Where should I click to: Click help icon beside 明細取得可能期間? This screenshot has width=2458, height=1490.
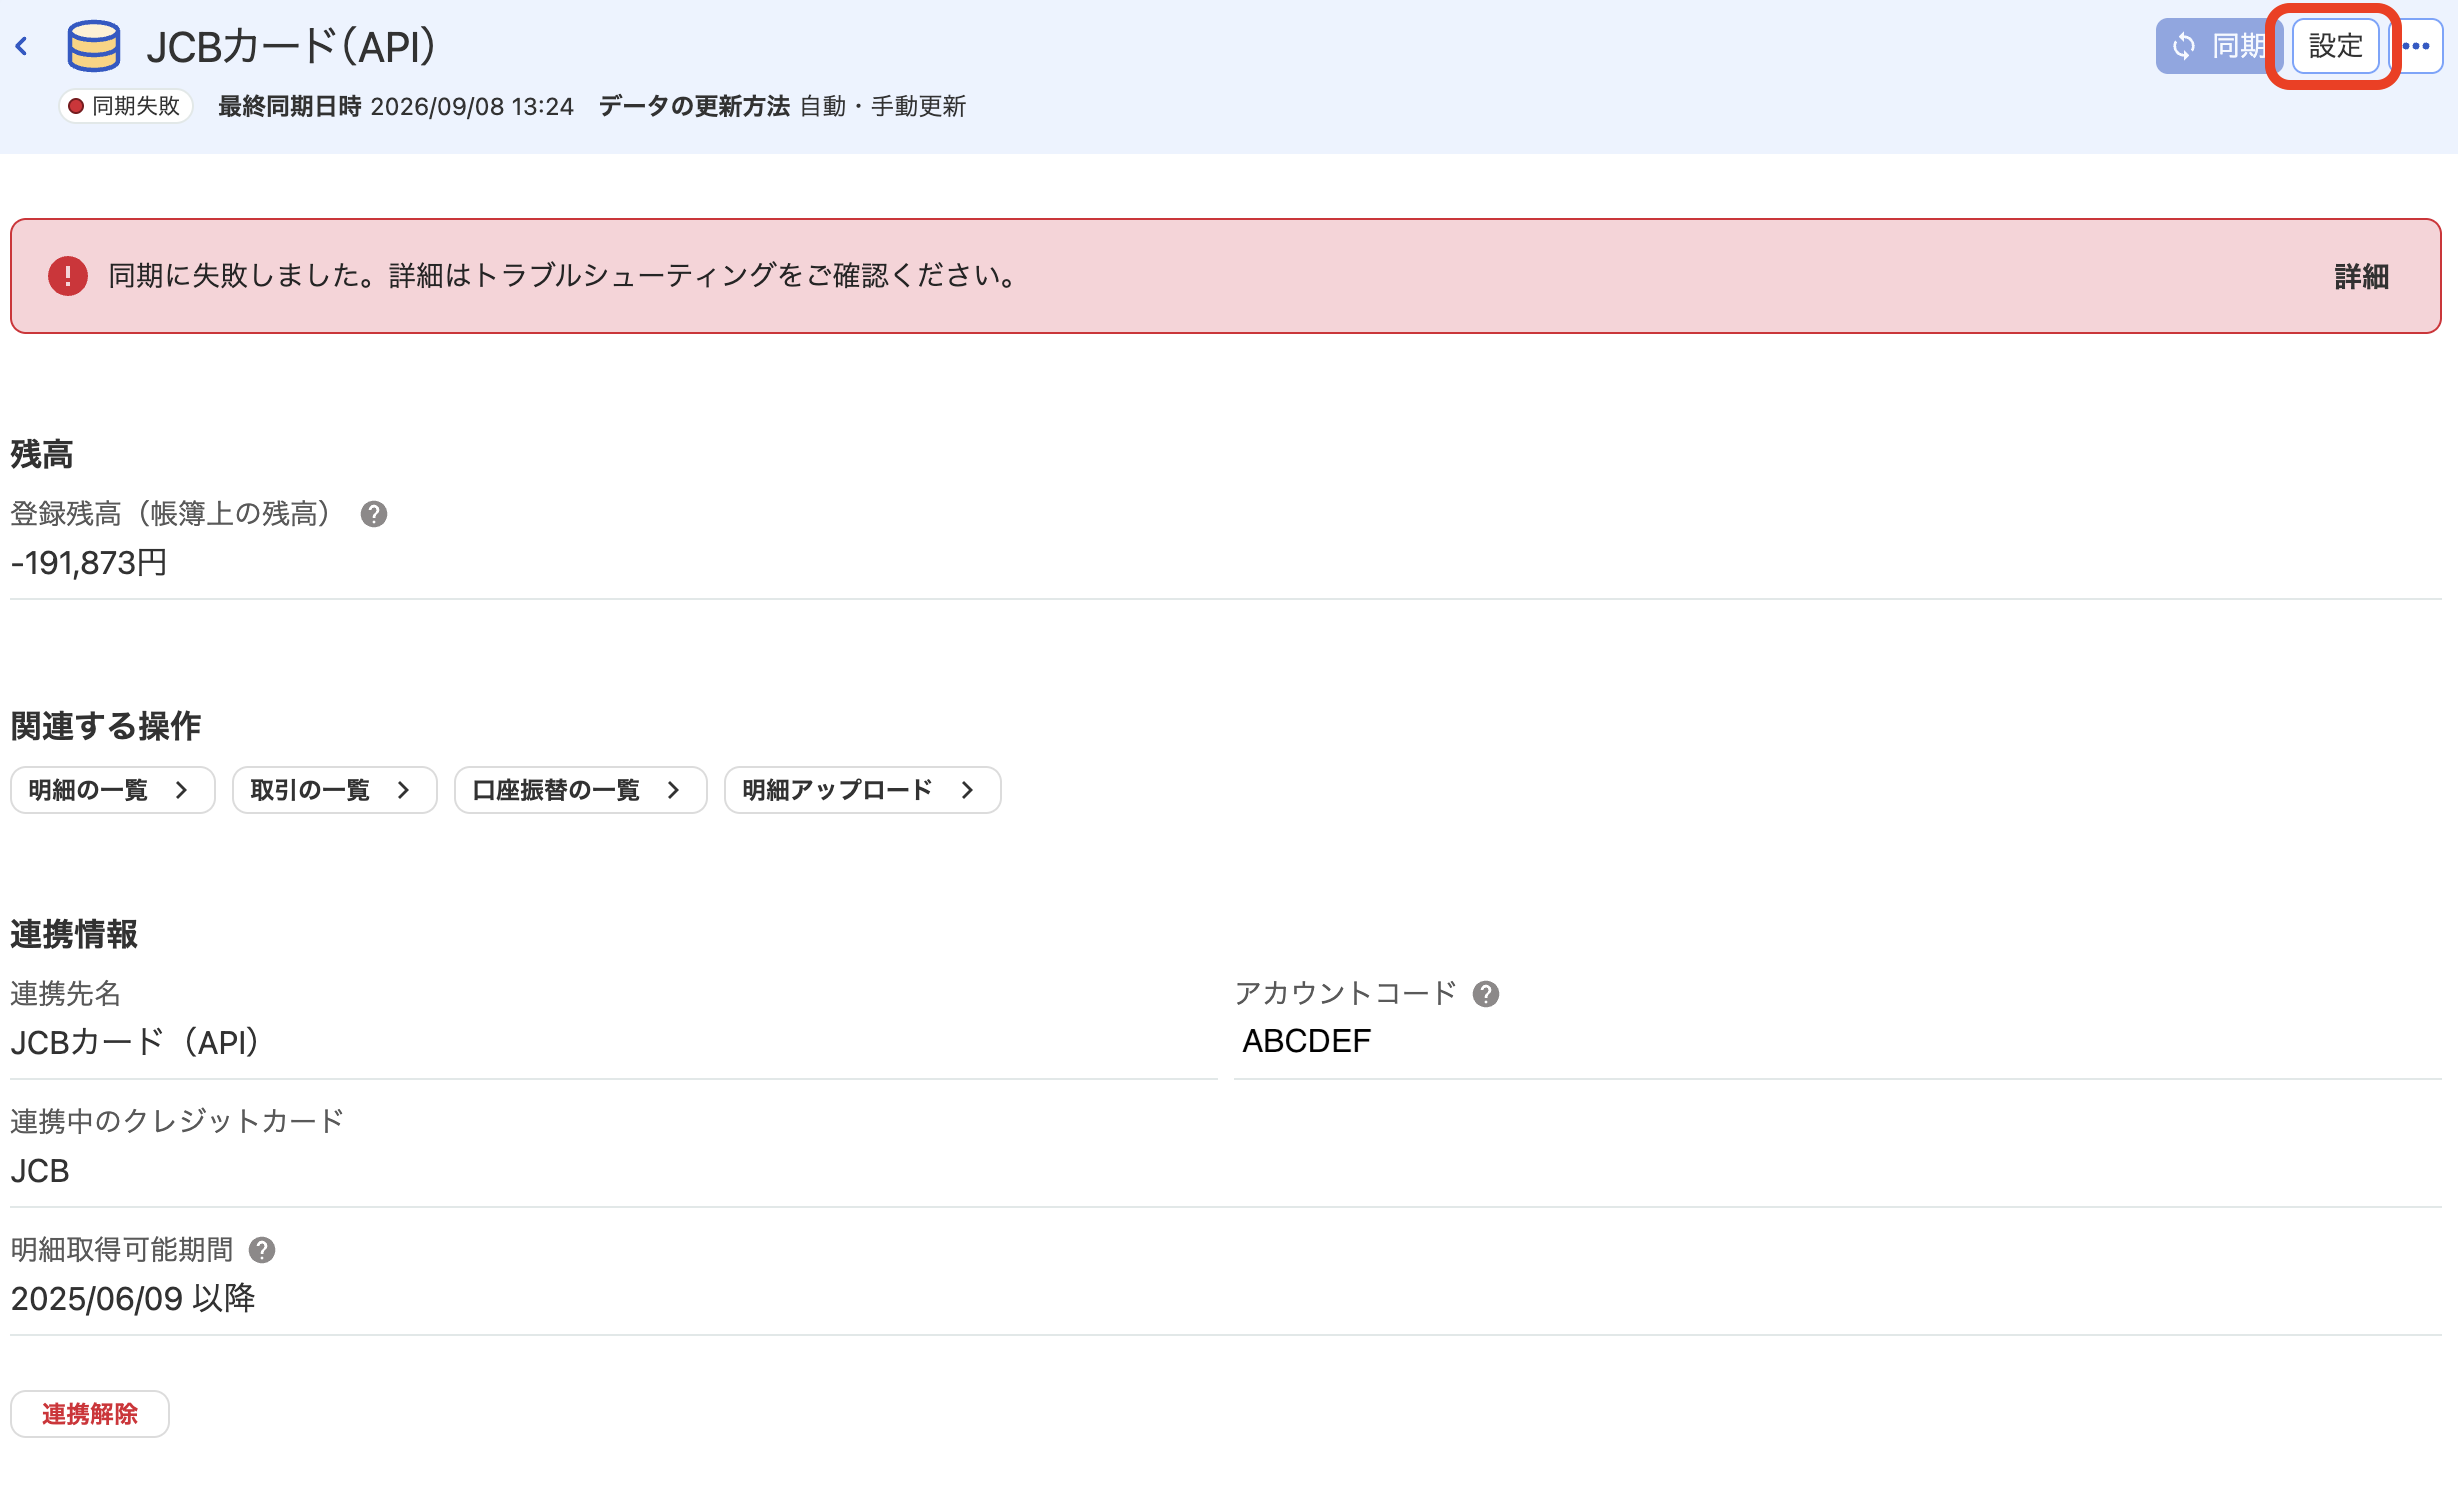[262, 1250]
